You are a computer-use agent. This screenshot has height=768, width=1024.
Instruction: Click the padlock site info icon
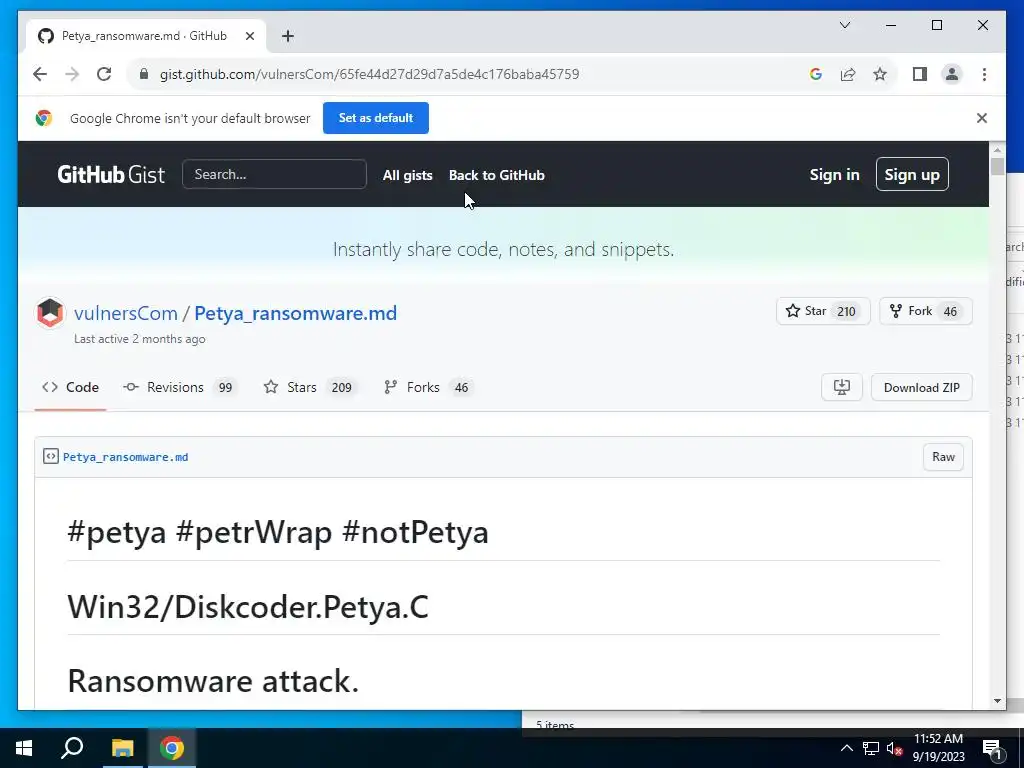pos(144,74)
